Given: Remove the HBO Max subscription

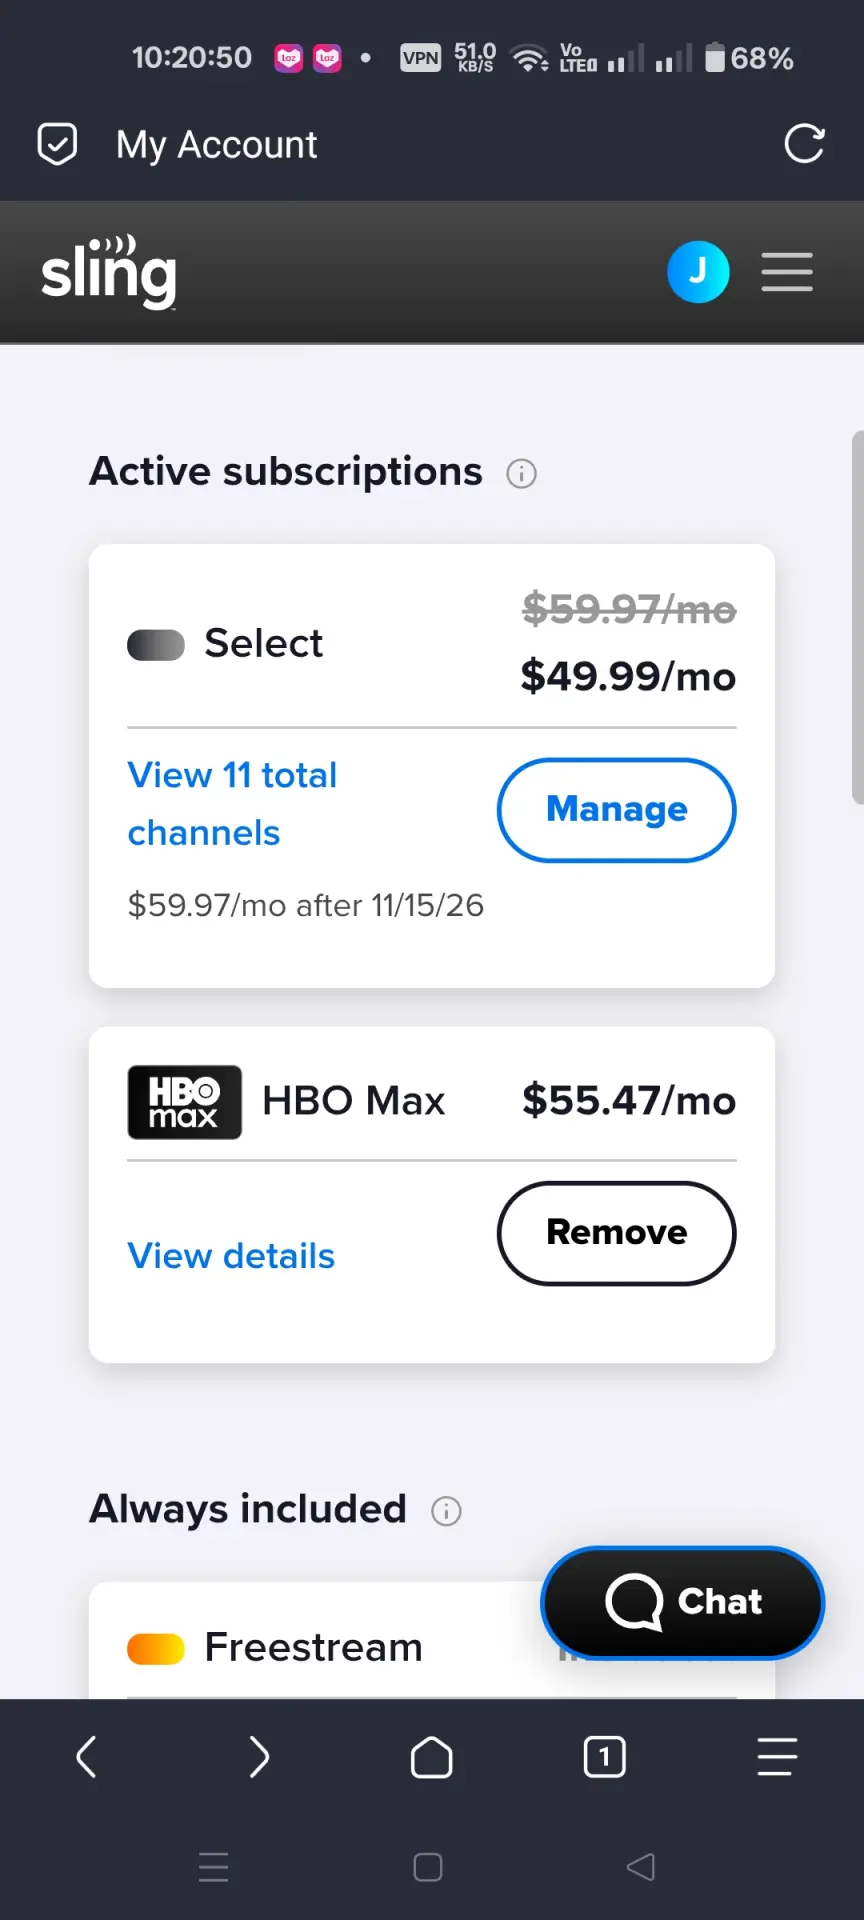Looking at the screenshot, I should point(617,1233).
